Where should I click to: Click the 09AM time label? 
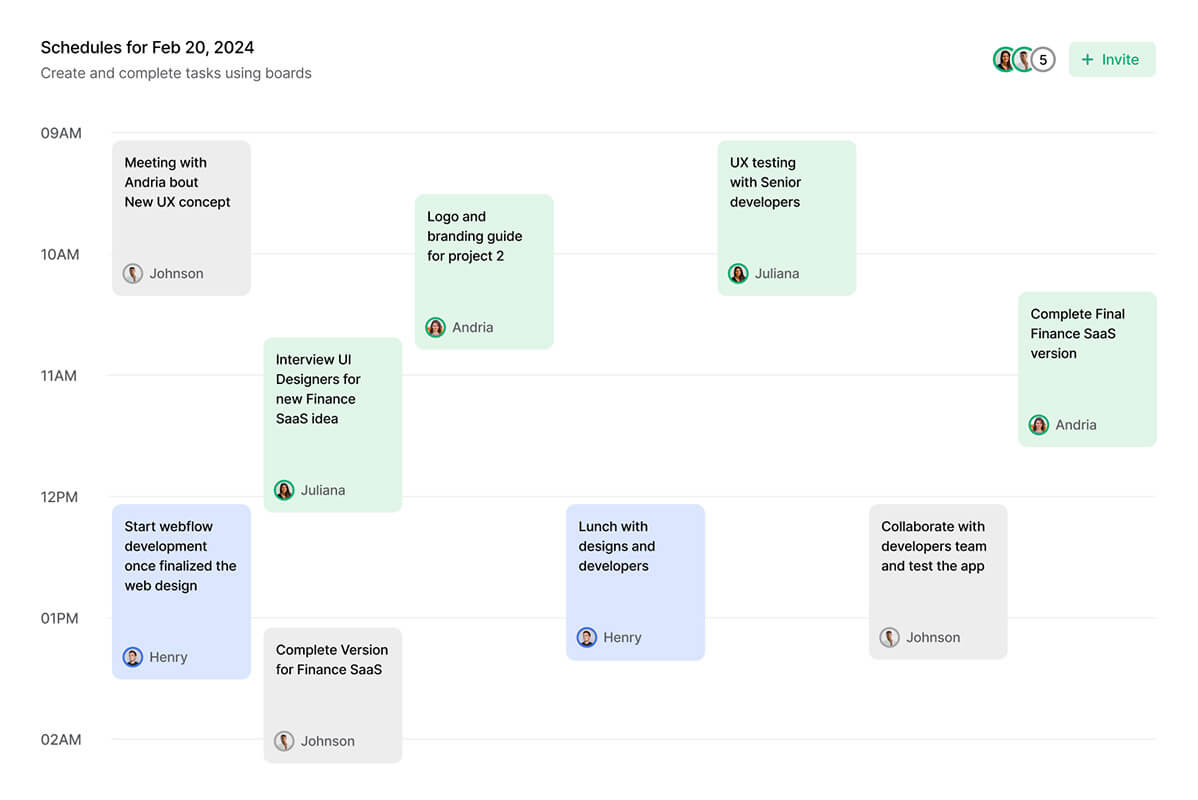click(61, 133)
